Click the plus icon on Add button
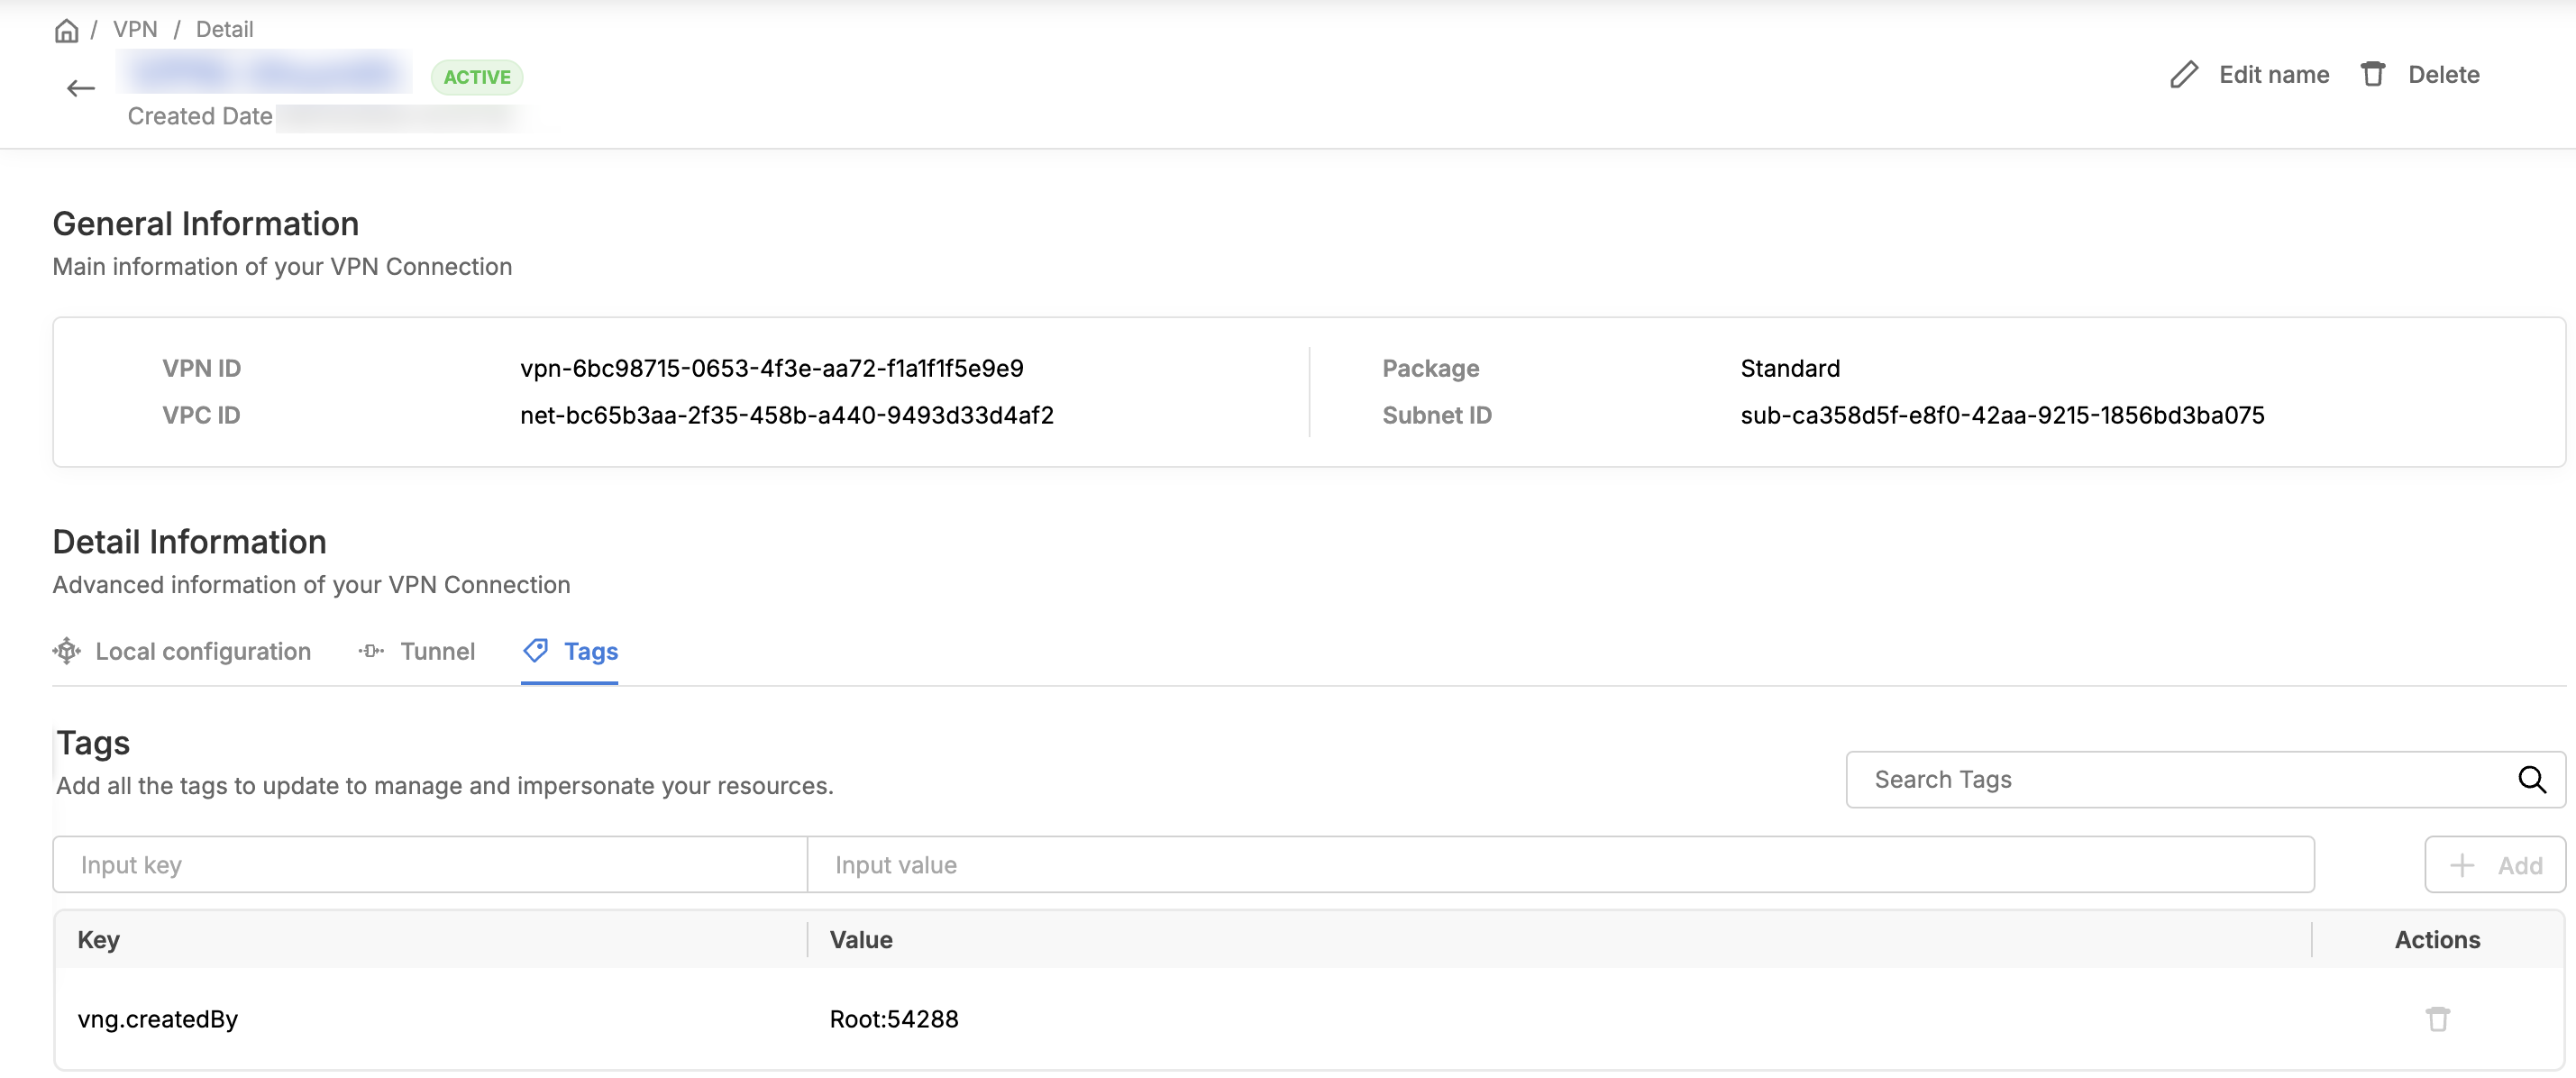This screenshot has width=2576, height=1078. click(x=2462, y=865)
